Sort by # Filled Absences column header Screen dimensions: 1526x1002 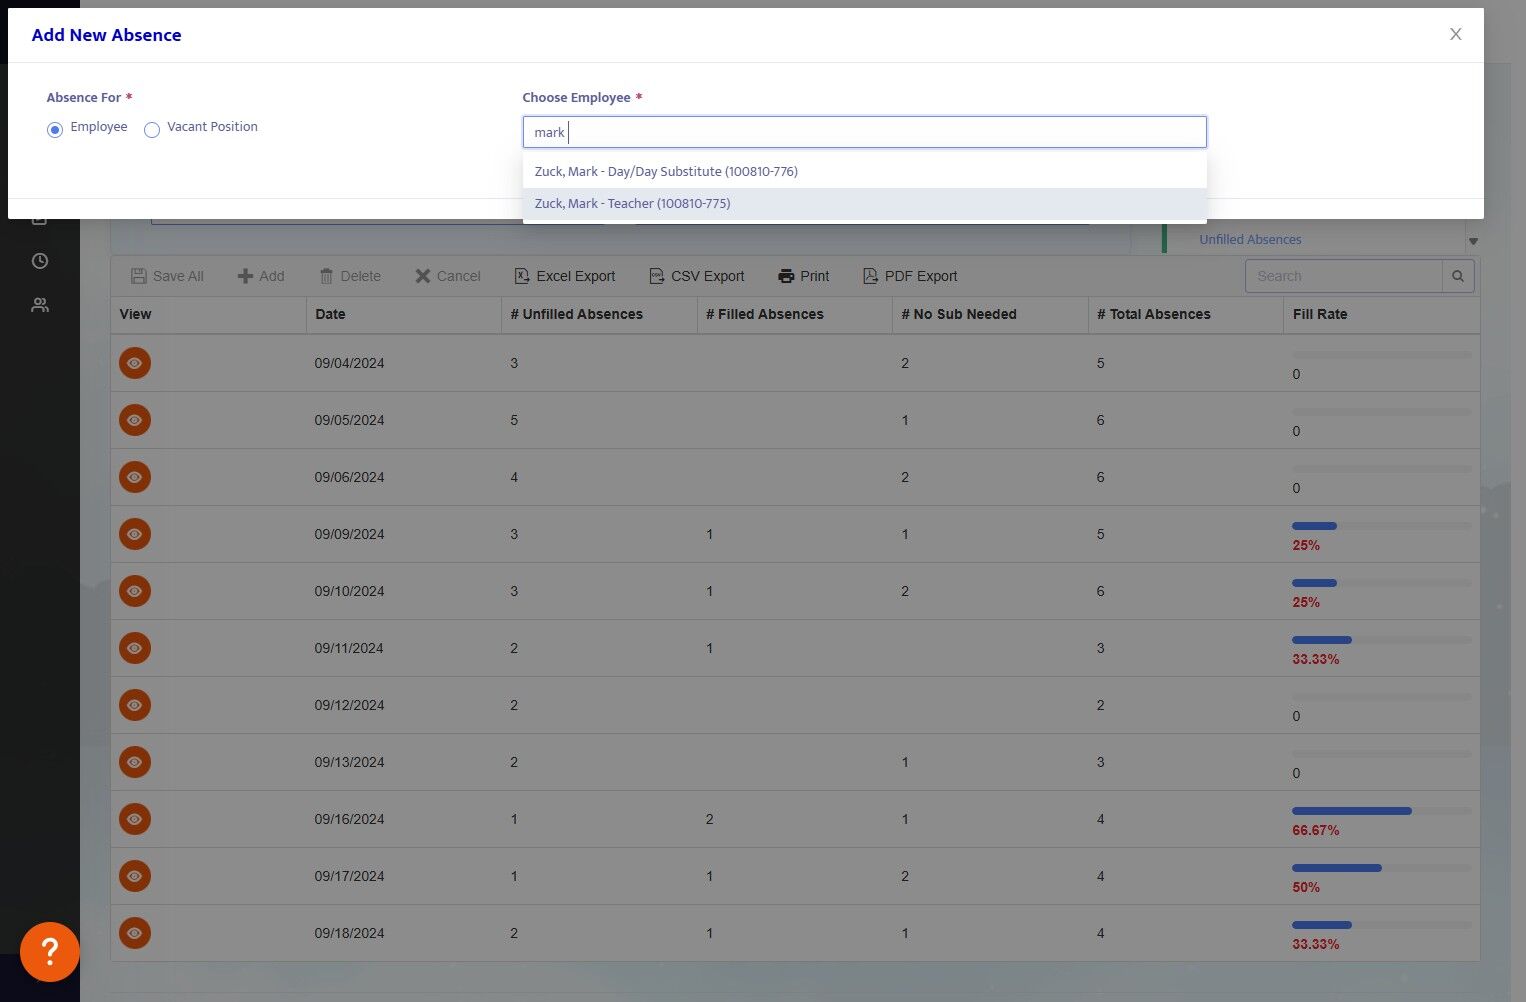tap(794, 314)
